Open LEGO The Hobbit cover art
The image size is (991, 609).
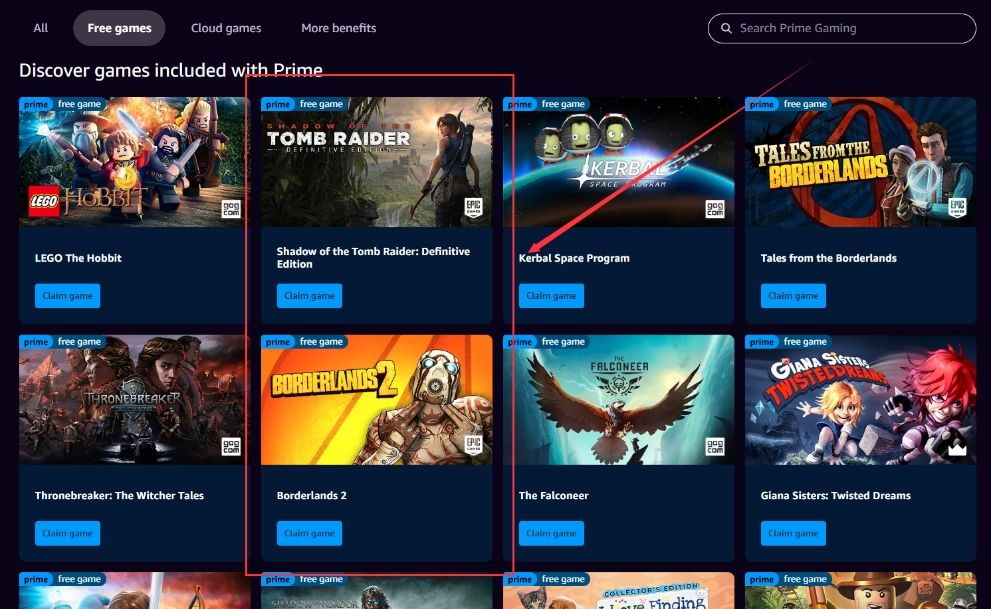[135, 162]
